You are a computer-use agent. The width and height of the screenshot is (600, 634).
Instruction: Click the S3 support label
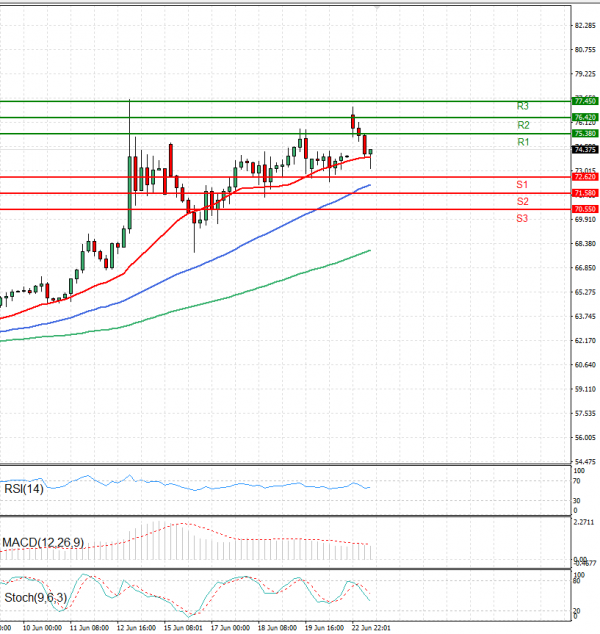click(x=522, y=219)
